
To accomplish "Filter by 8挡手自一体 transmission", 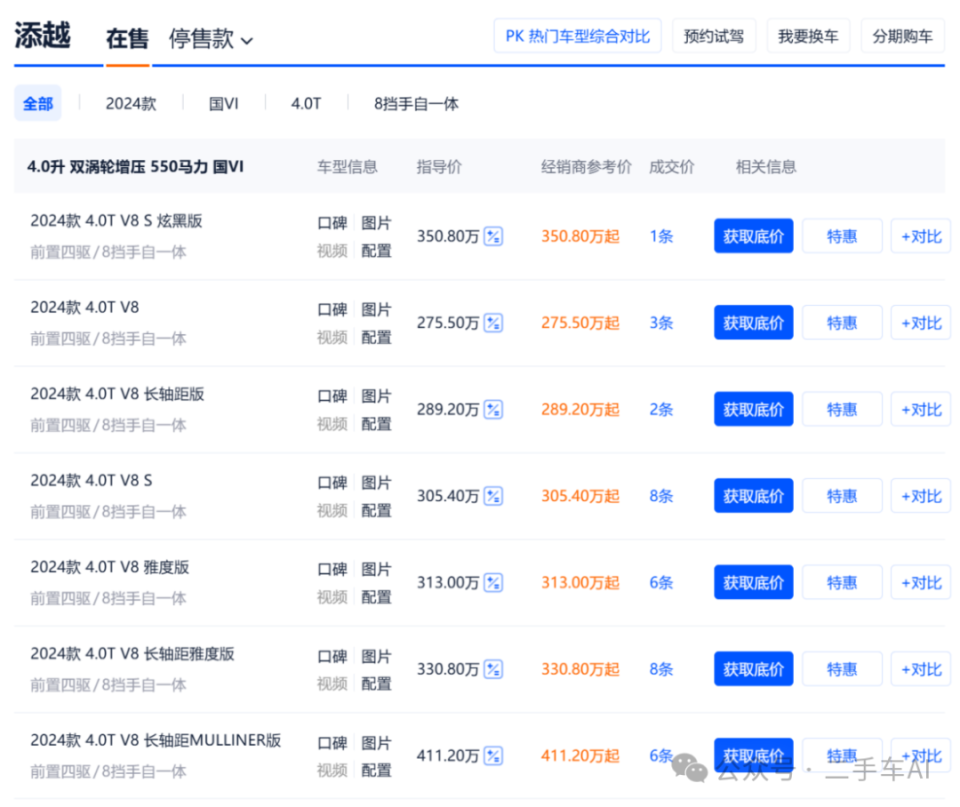I will [x=416, y=103].
